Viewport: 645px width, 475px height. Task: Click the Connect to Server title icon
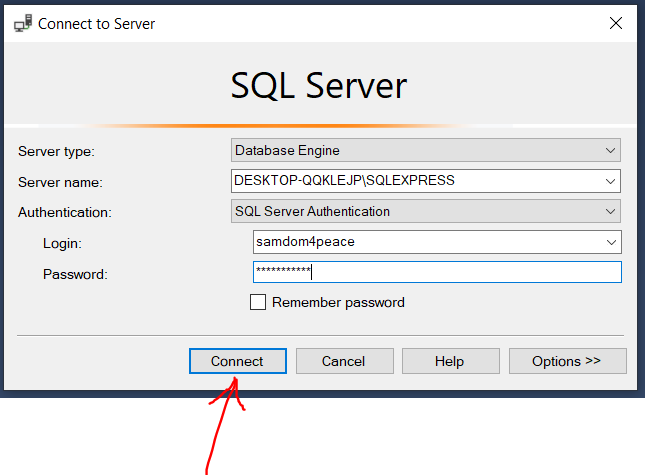pos(23,23)
